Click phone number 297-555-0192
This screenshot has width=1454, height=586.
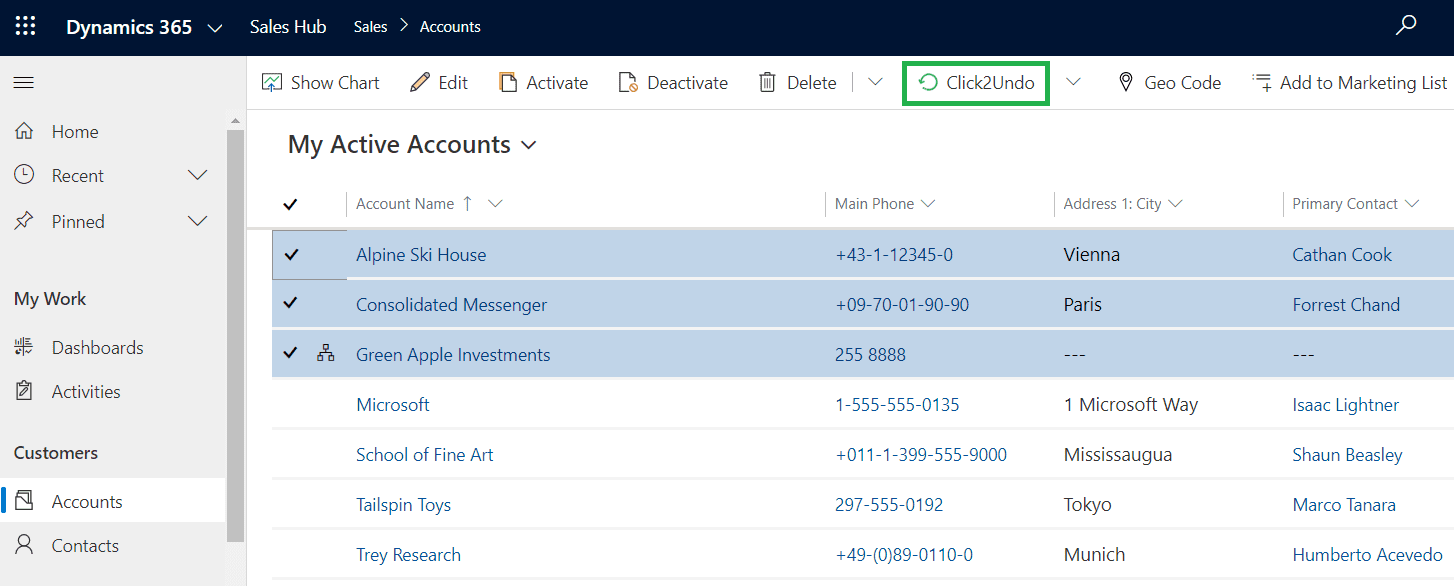click(889, 505)
